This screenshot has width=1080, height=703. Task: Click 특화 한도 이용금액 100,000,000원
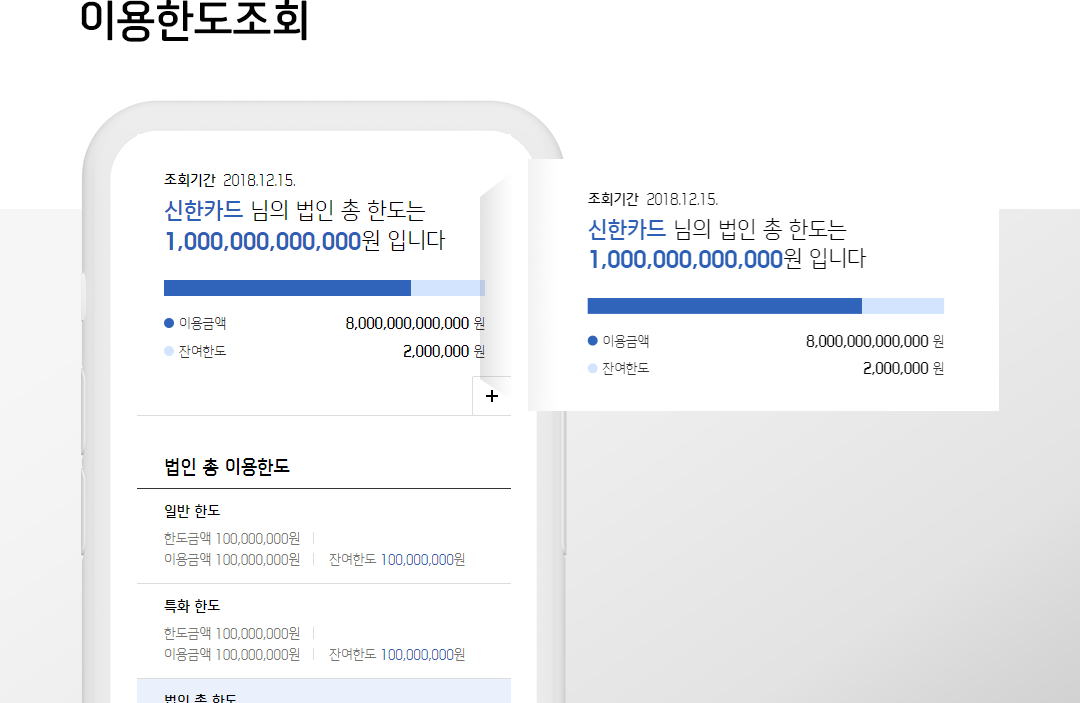[232, 655]
